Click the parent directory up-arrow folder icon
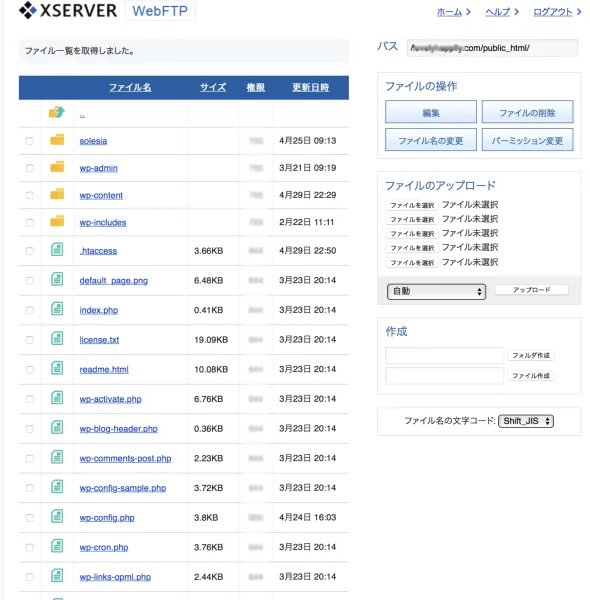 pos(57,112)
